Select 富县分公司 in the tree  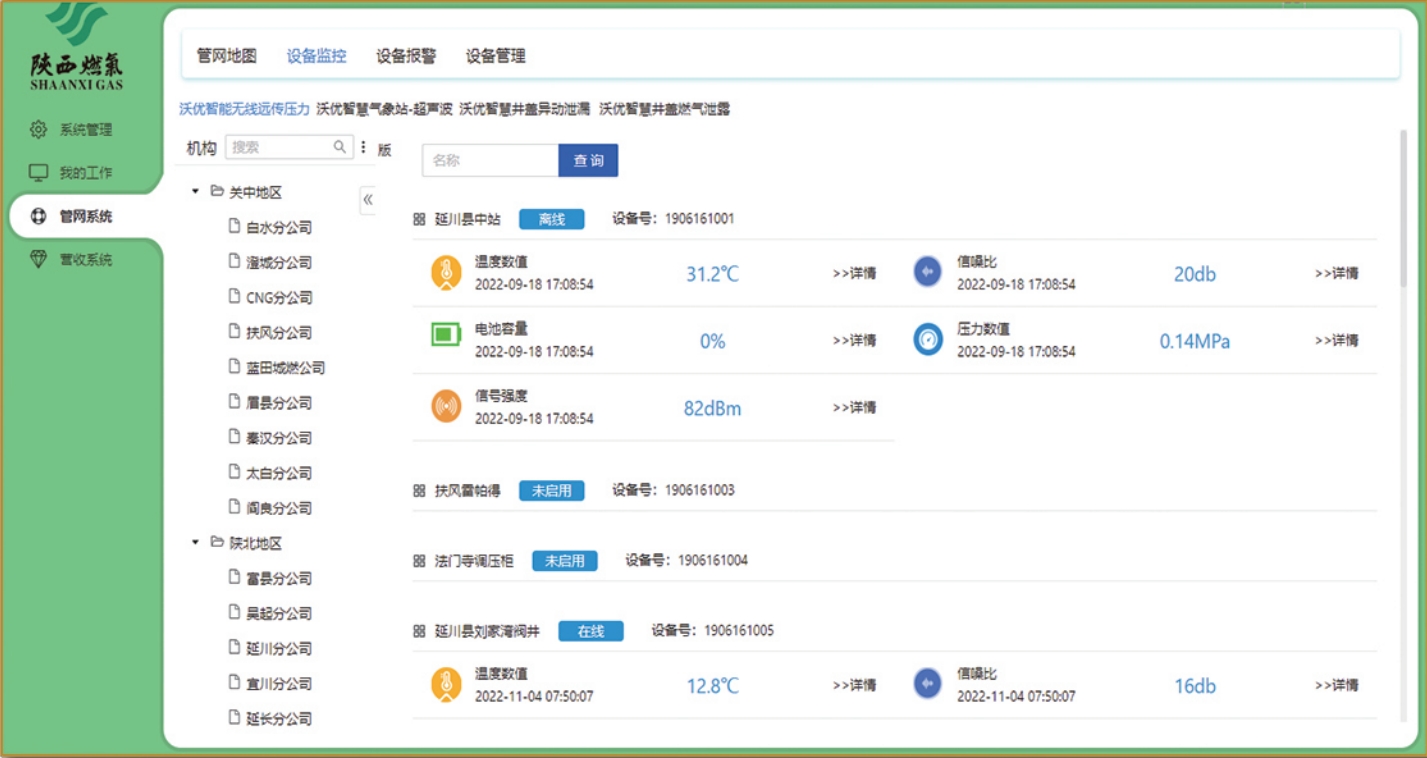point(279,579)
